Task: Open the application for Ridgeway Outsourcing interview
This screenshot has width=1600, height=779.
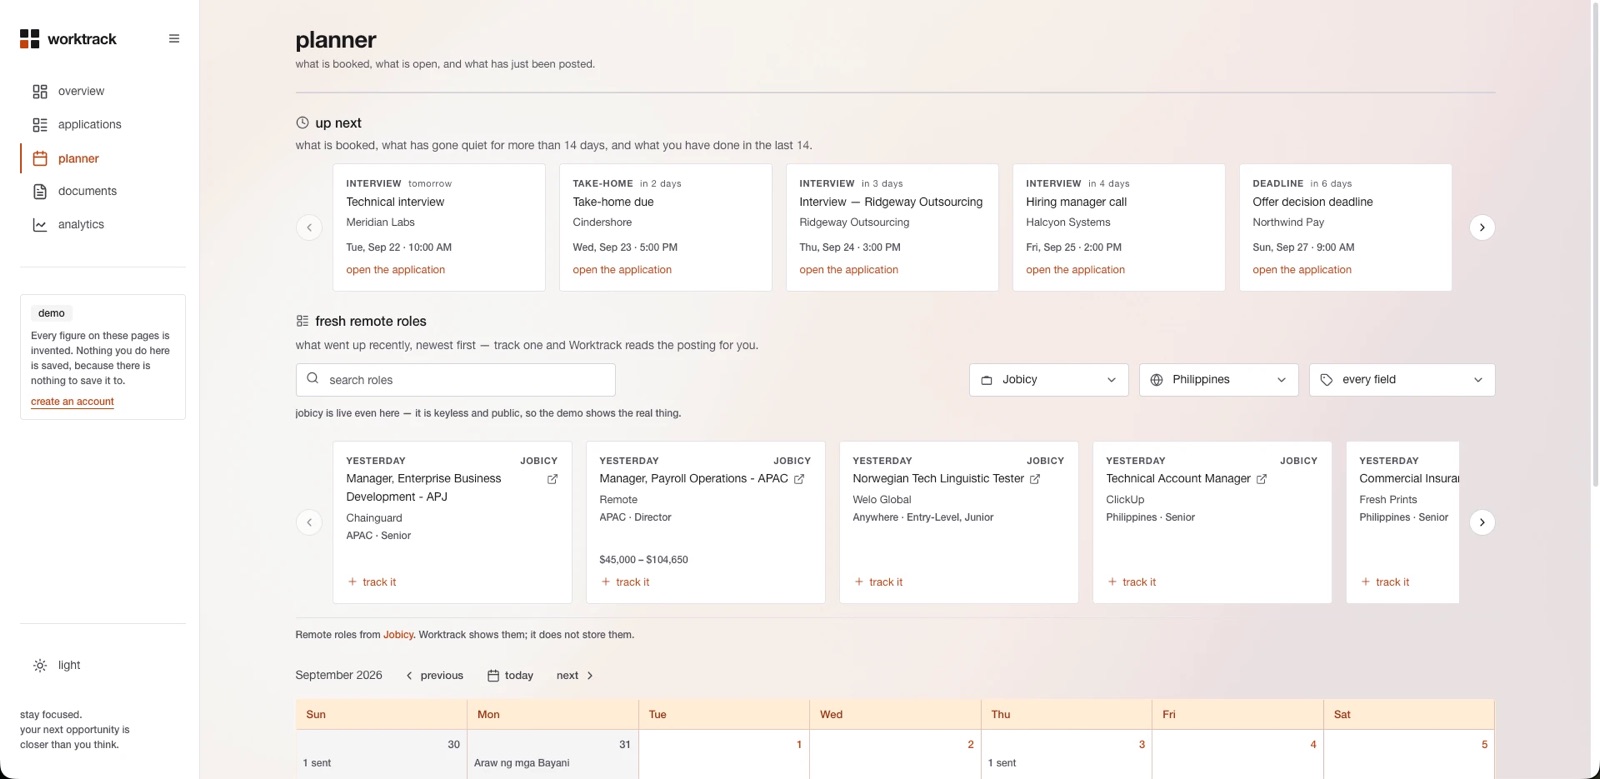Action: 849,270
